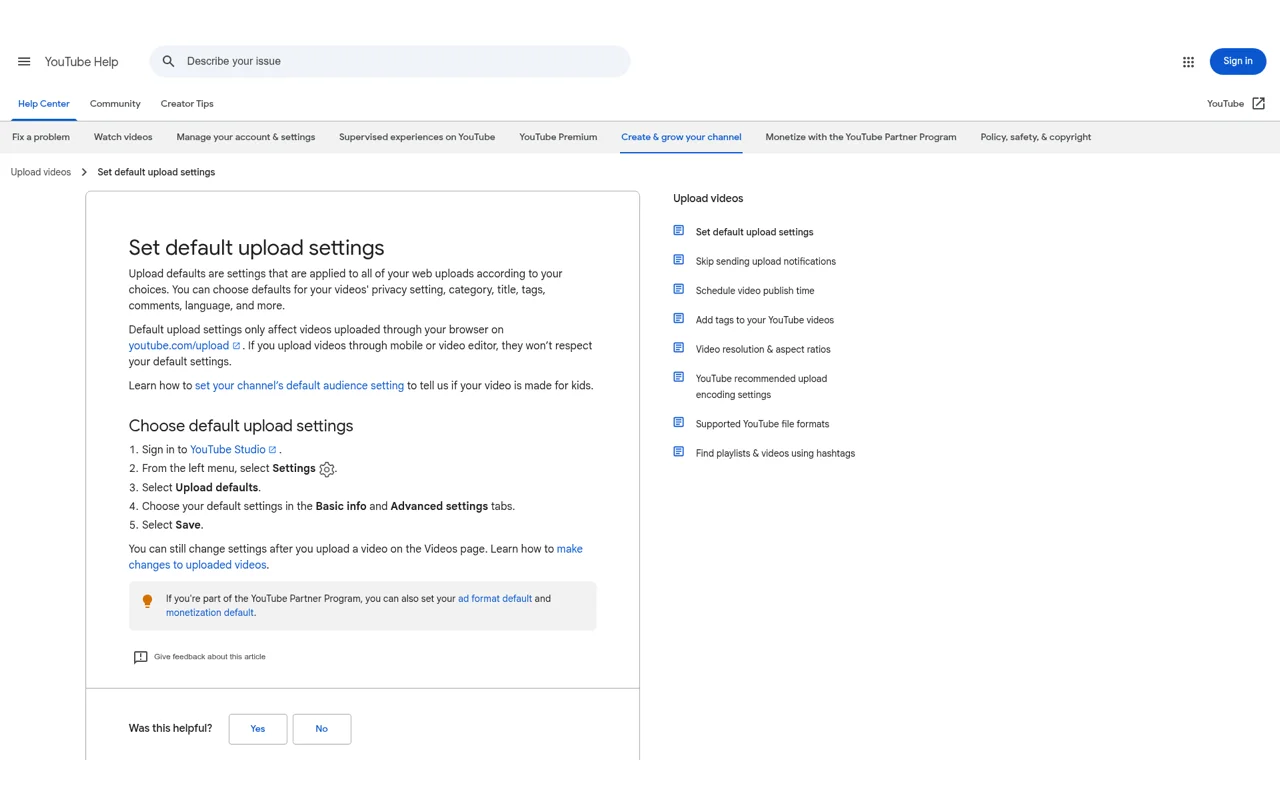Switch to the Help Center tab
The image size is (1280, 800).
[44, 104]
